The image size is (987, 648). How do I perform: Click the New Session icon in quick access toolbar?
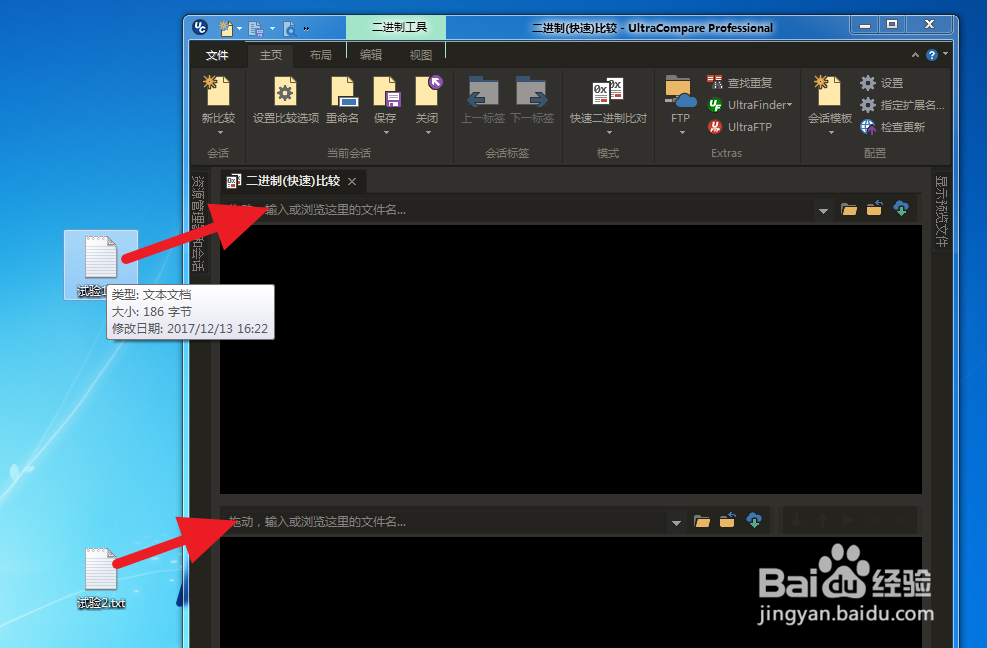pos(225,28)
